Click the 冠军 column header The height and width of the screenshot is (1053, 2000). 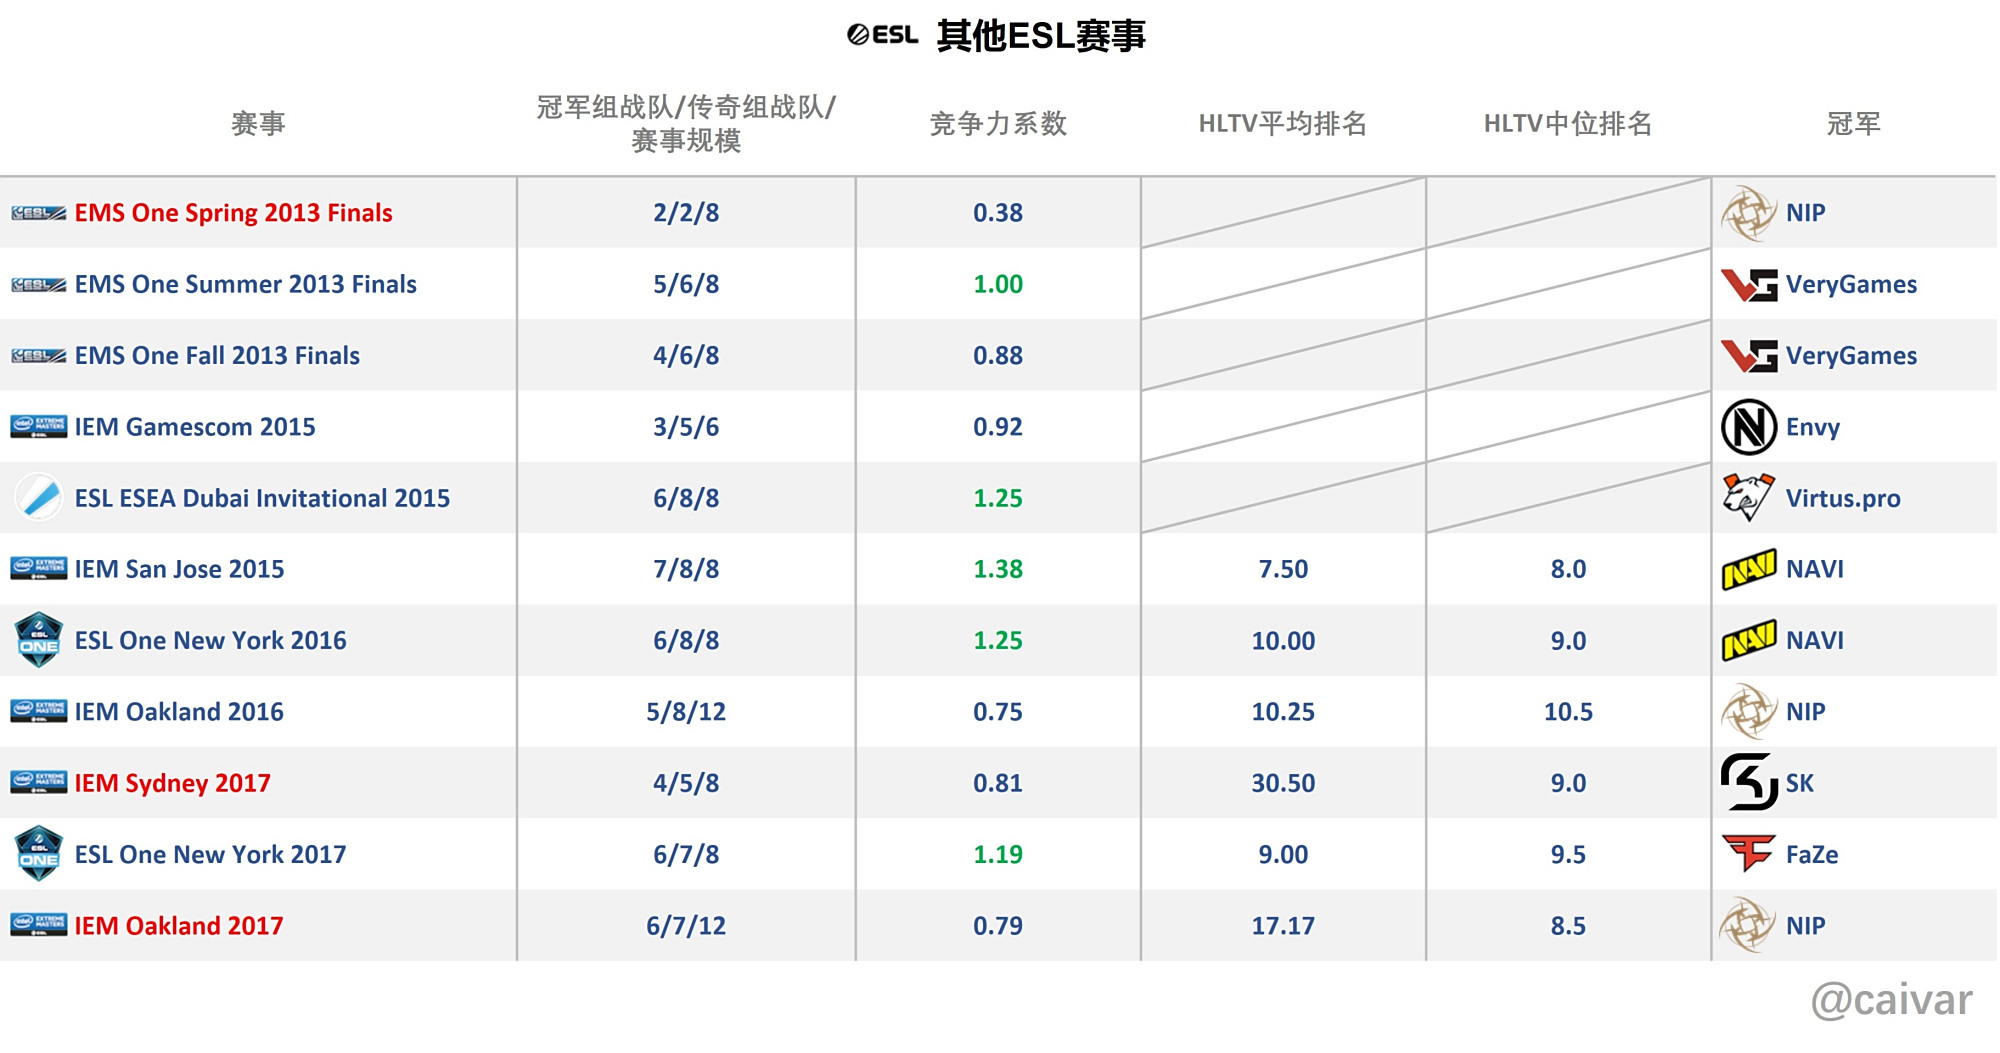click(x=1853, y=124)
